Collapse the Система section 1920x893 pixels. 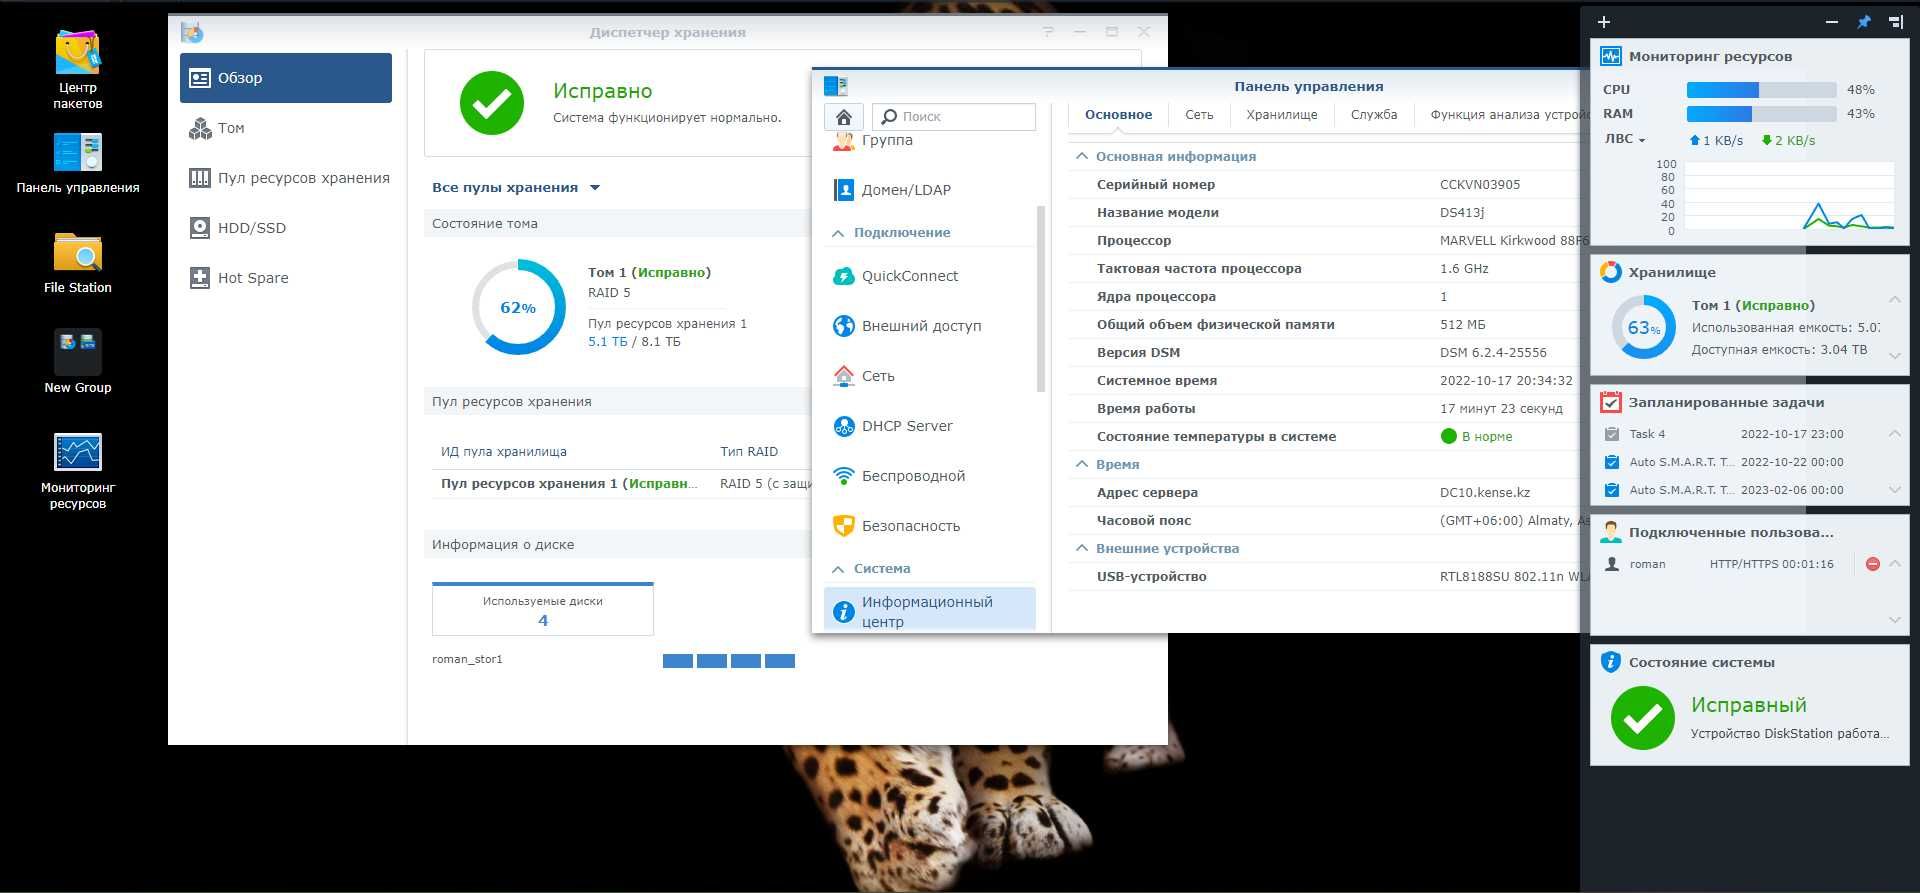(838, 569)
